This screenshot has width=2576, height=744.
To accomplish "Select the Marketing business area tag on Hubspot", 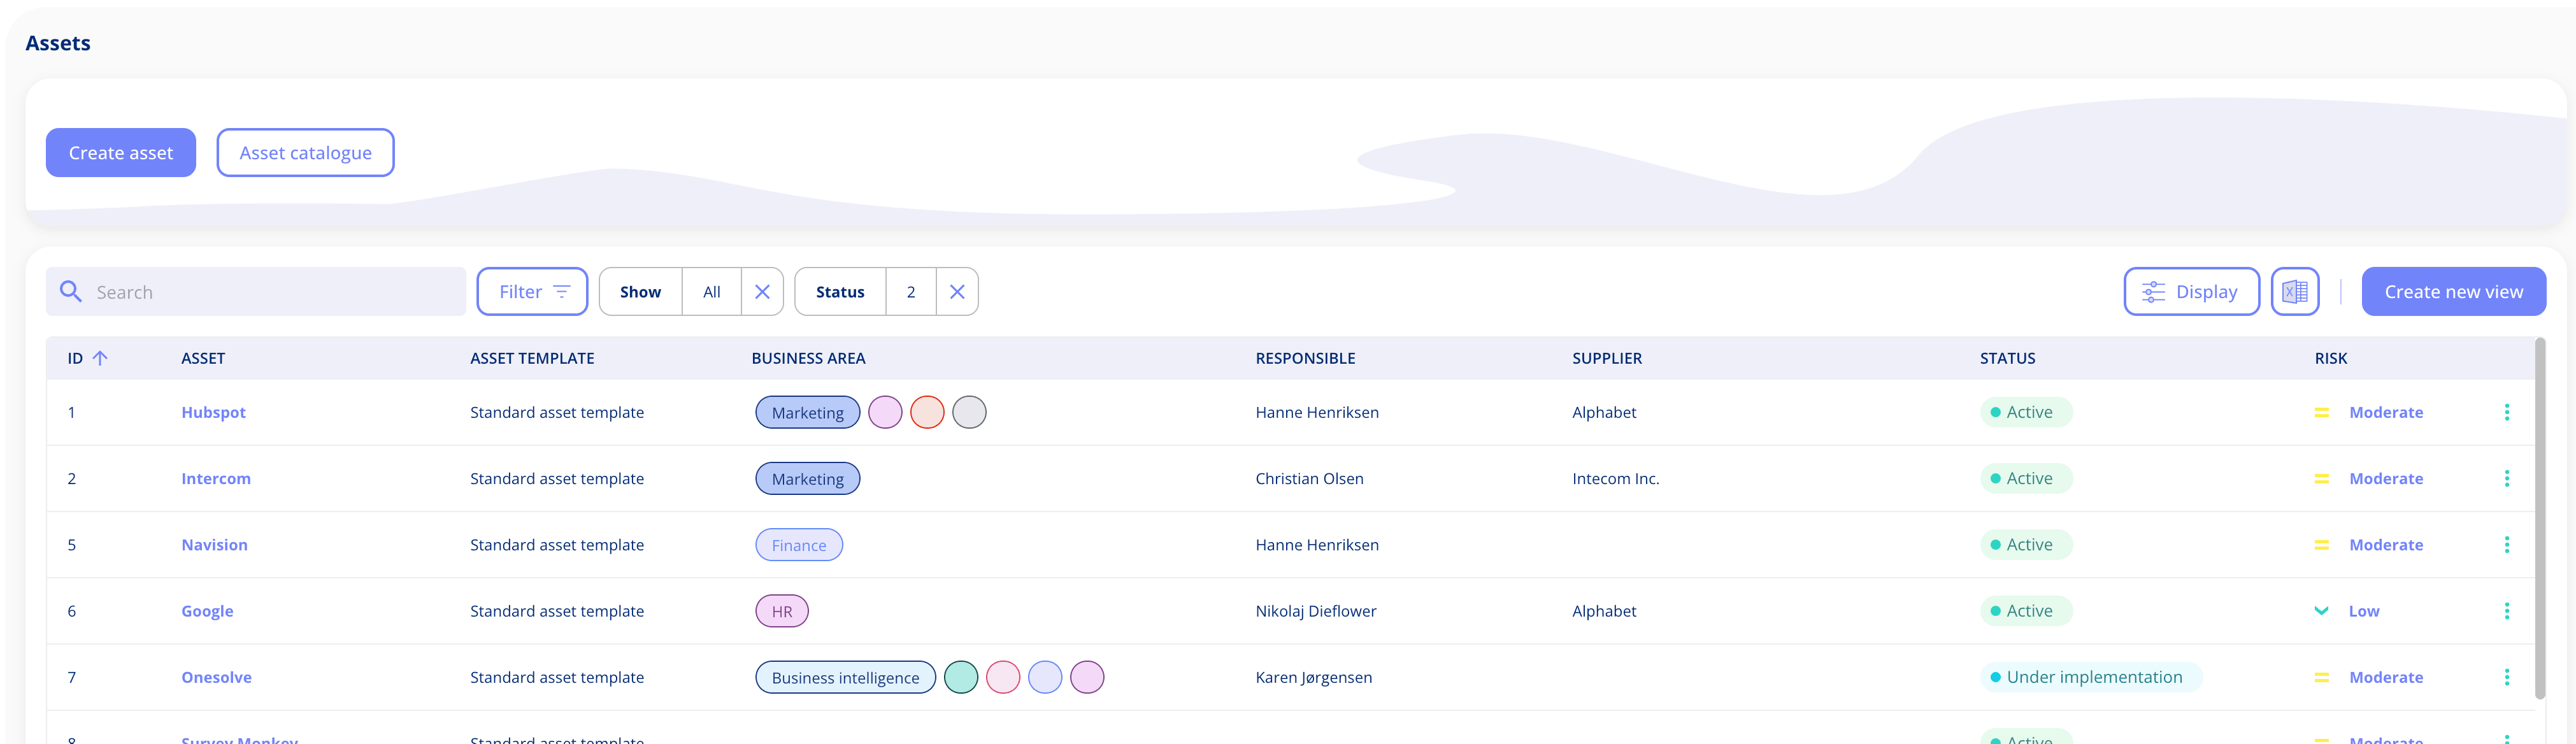I will pos(807,412).
